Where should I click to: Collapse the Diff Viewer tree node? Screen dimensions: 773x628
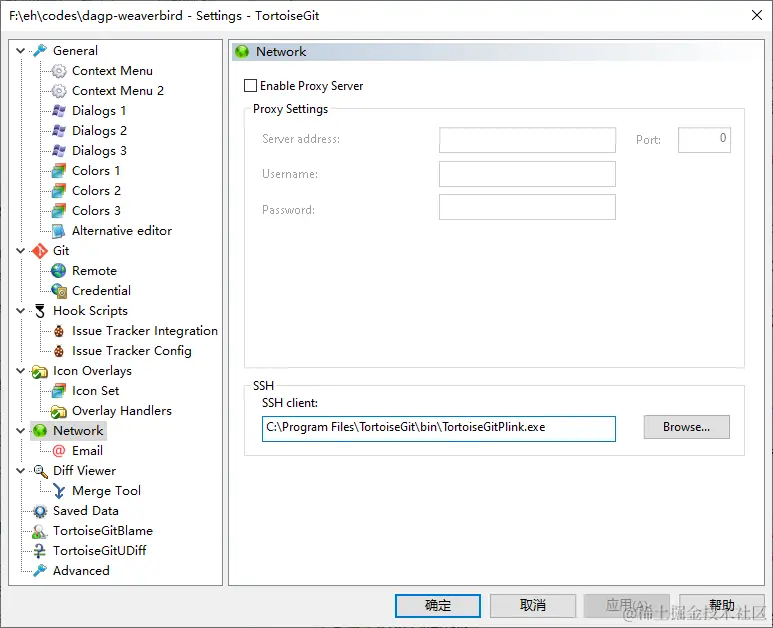(20, 471)
